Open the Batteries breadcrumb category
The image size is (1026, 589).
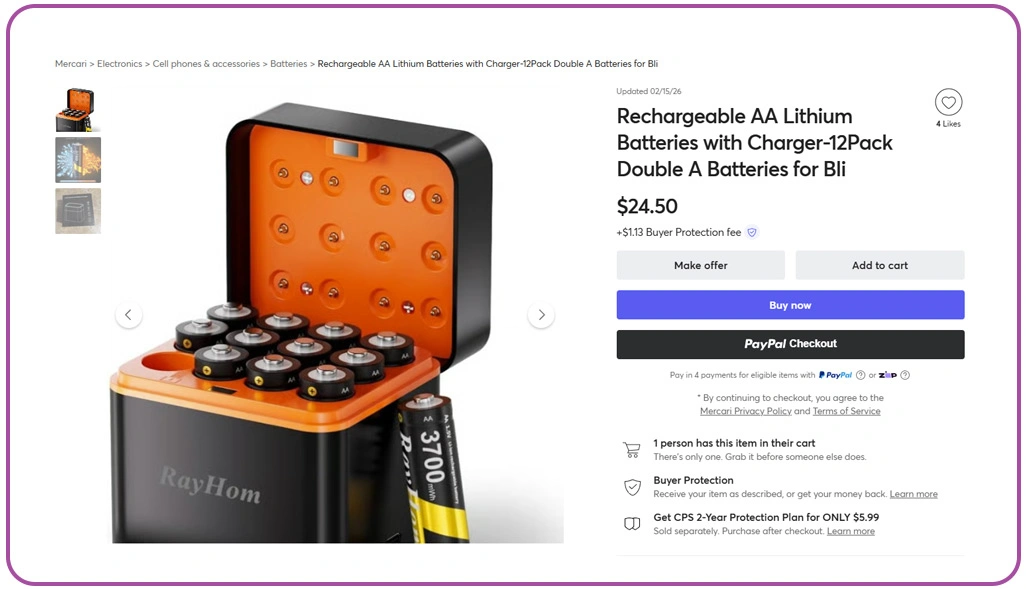click(x=289, y=63)
